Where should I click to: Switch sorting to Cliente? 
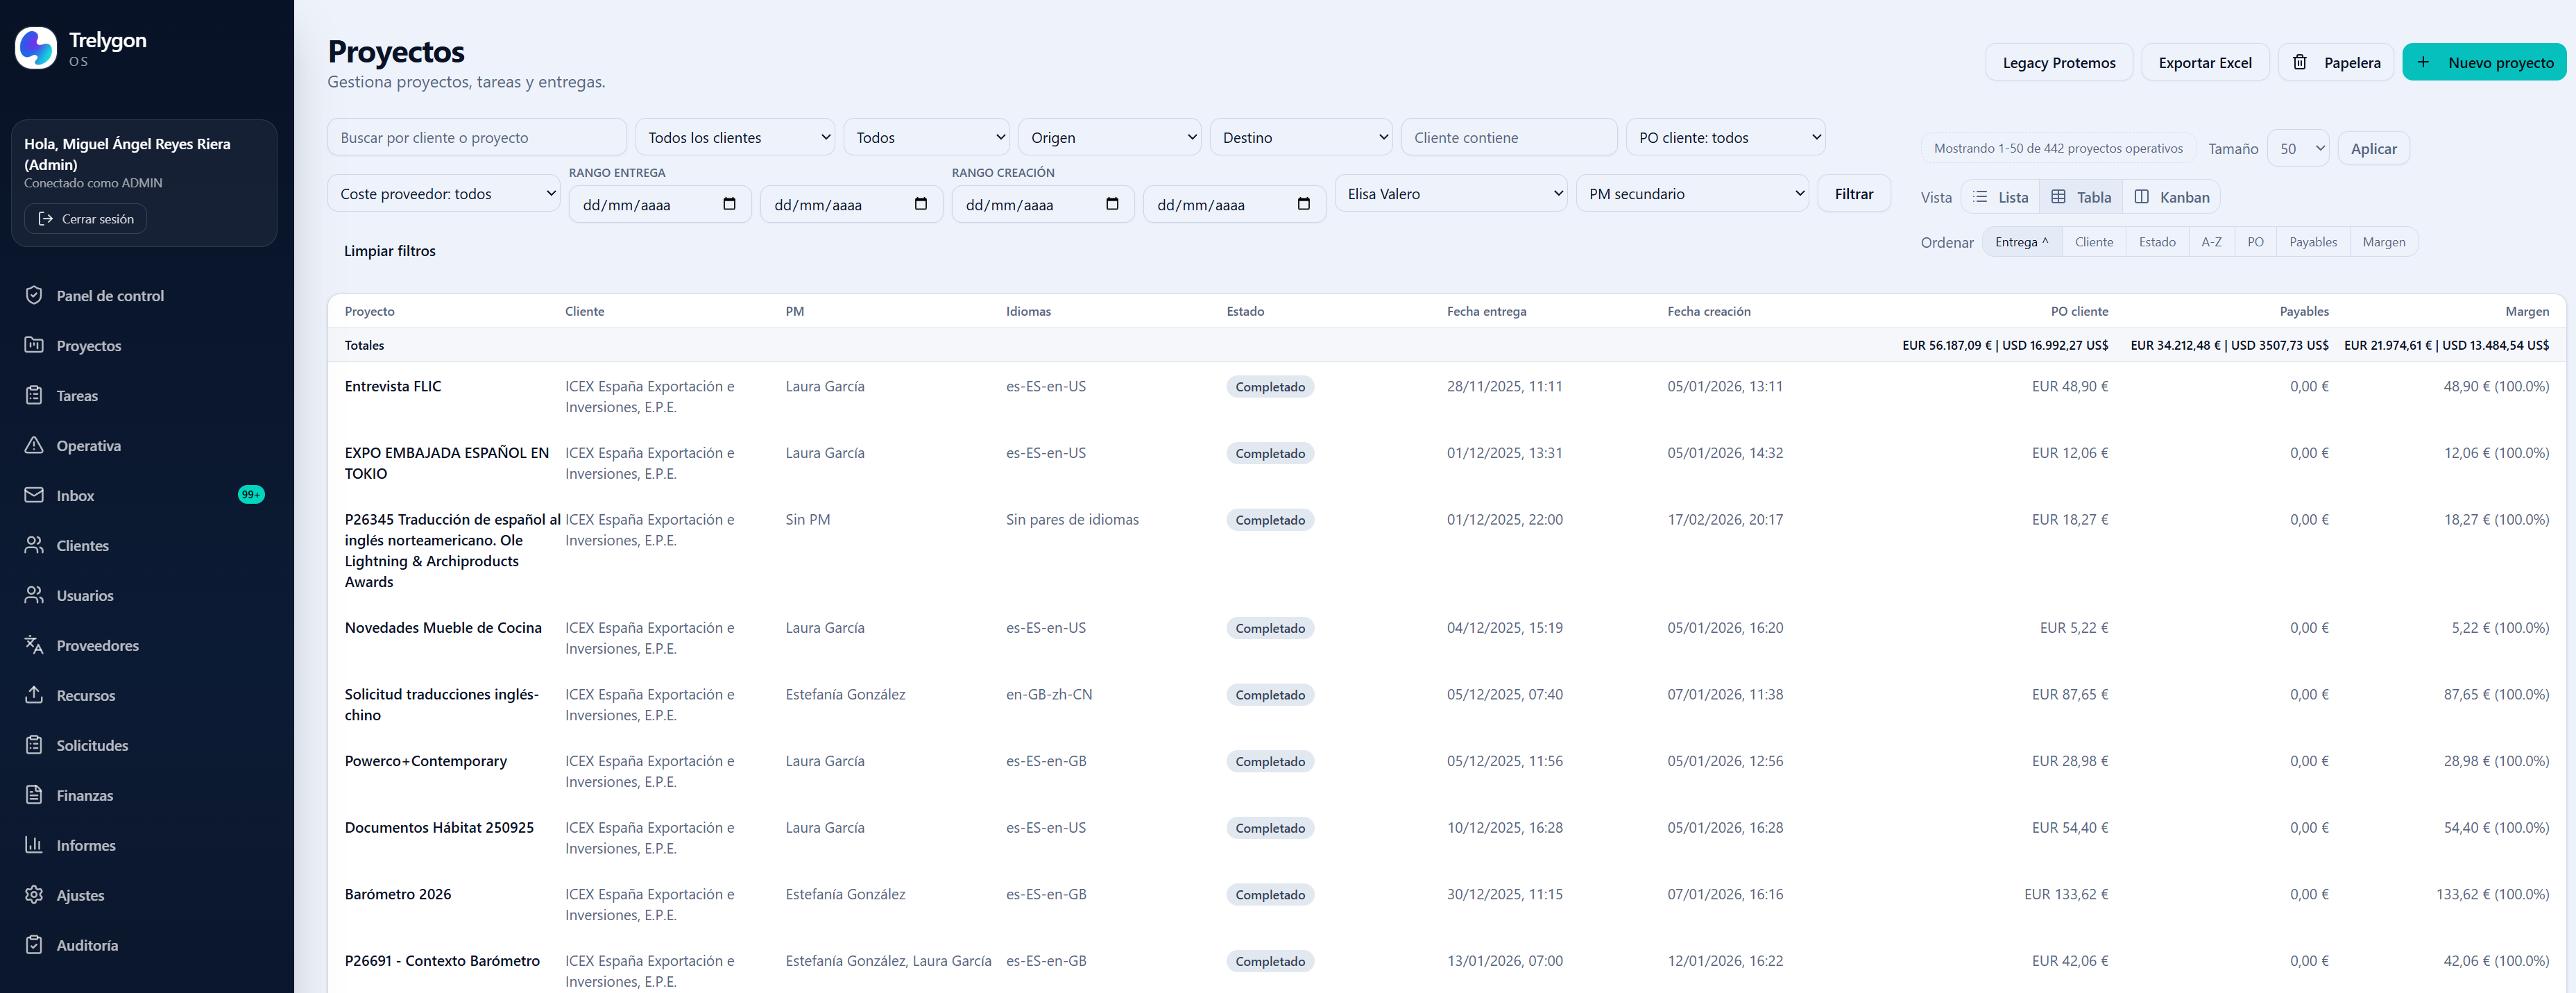pos(2093,241)
